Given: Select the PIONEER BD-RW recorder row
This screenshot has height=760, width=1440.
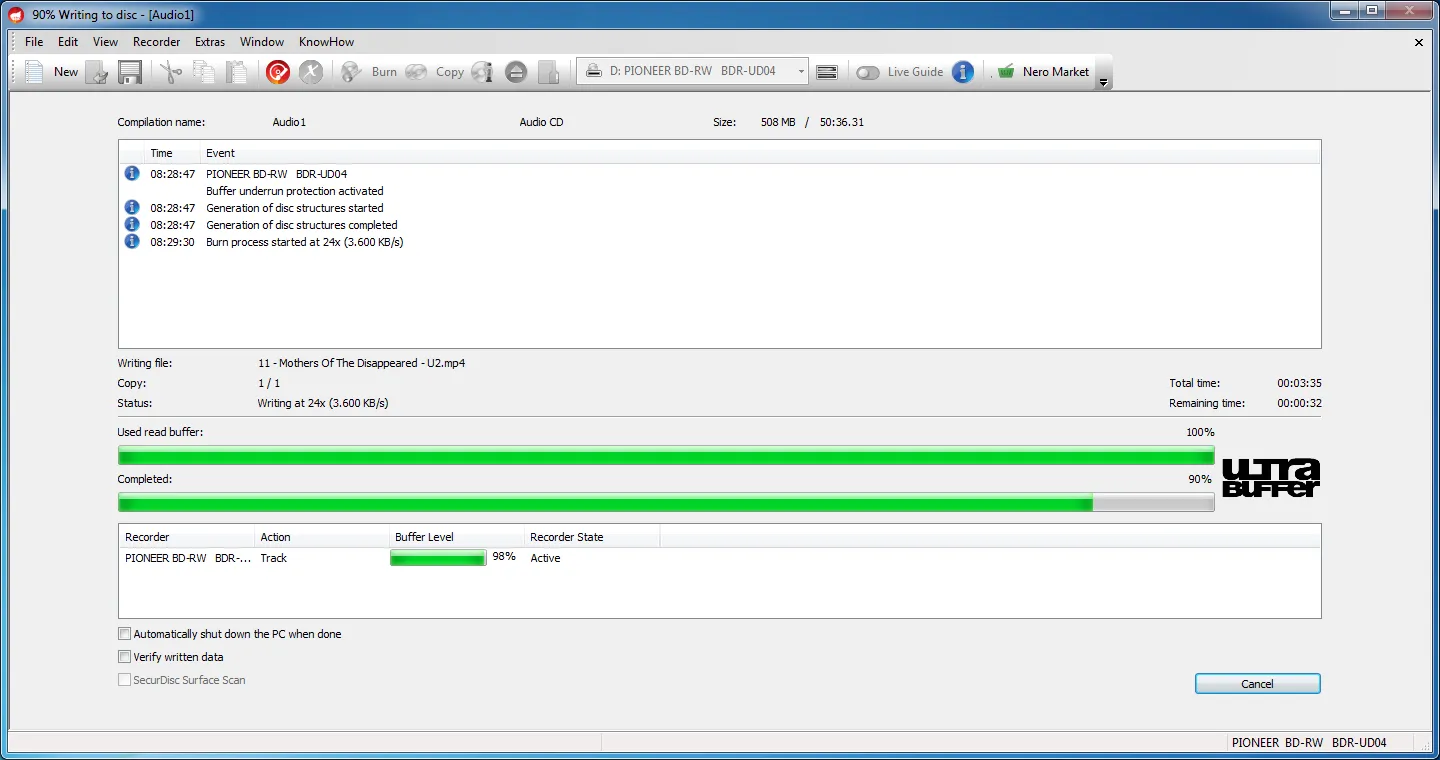Looking at the screenshot, I should point(185,558).
